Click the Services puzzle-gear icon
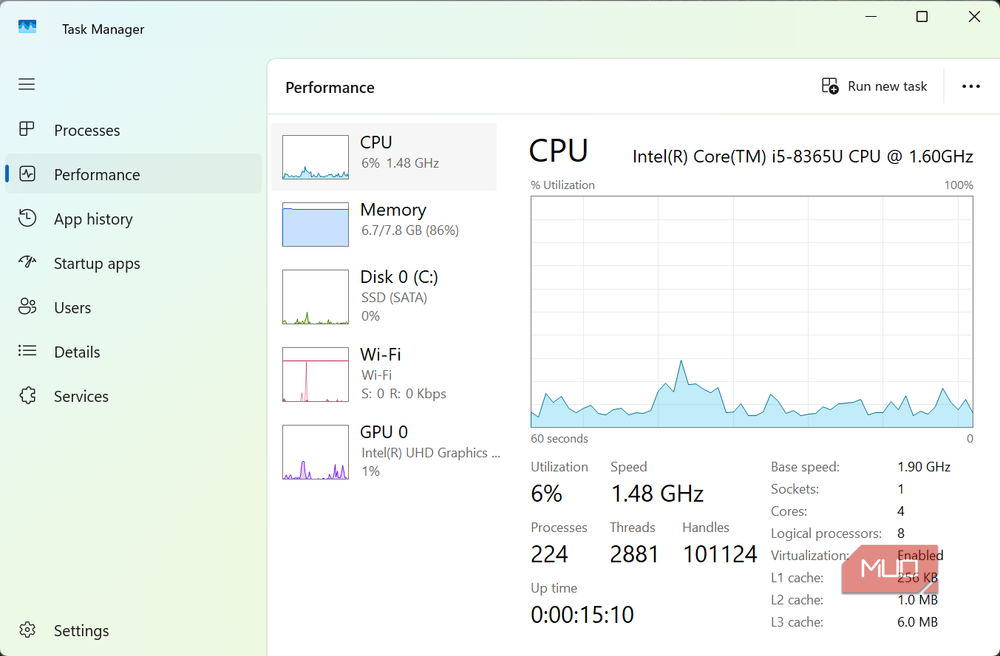1000x656 pixels. [x=27, y=395]
